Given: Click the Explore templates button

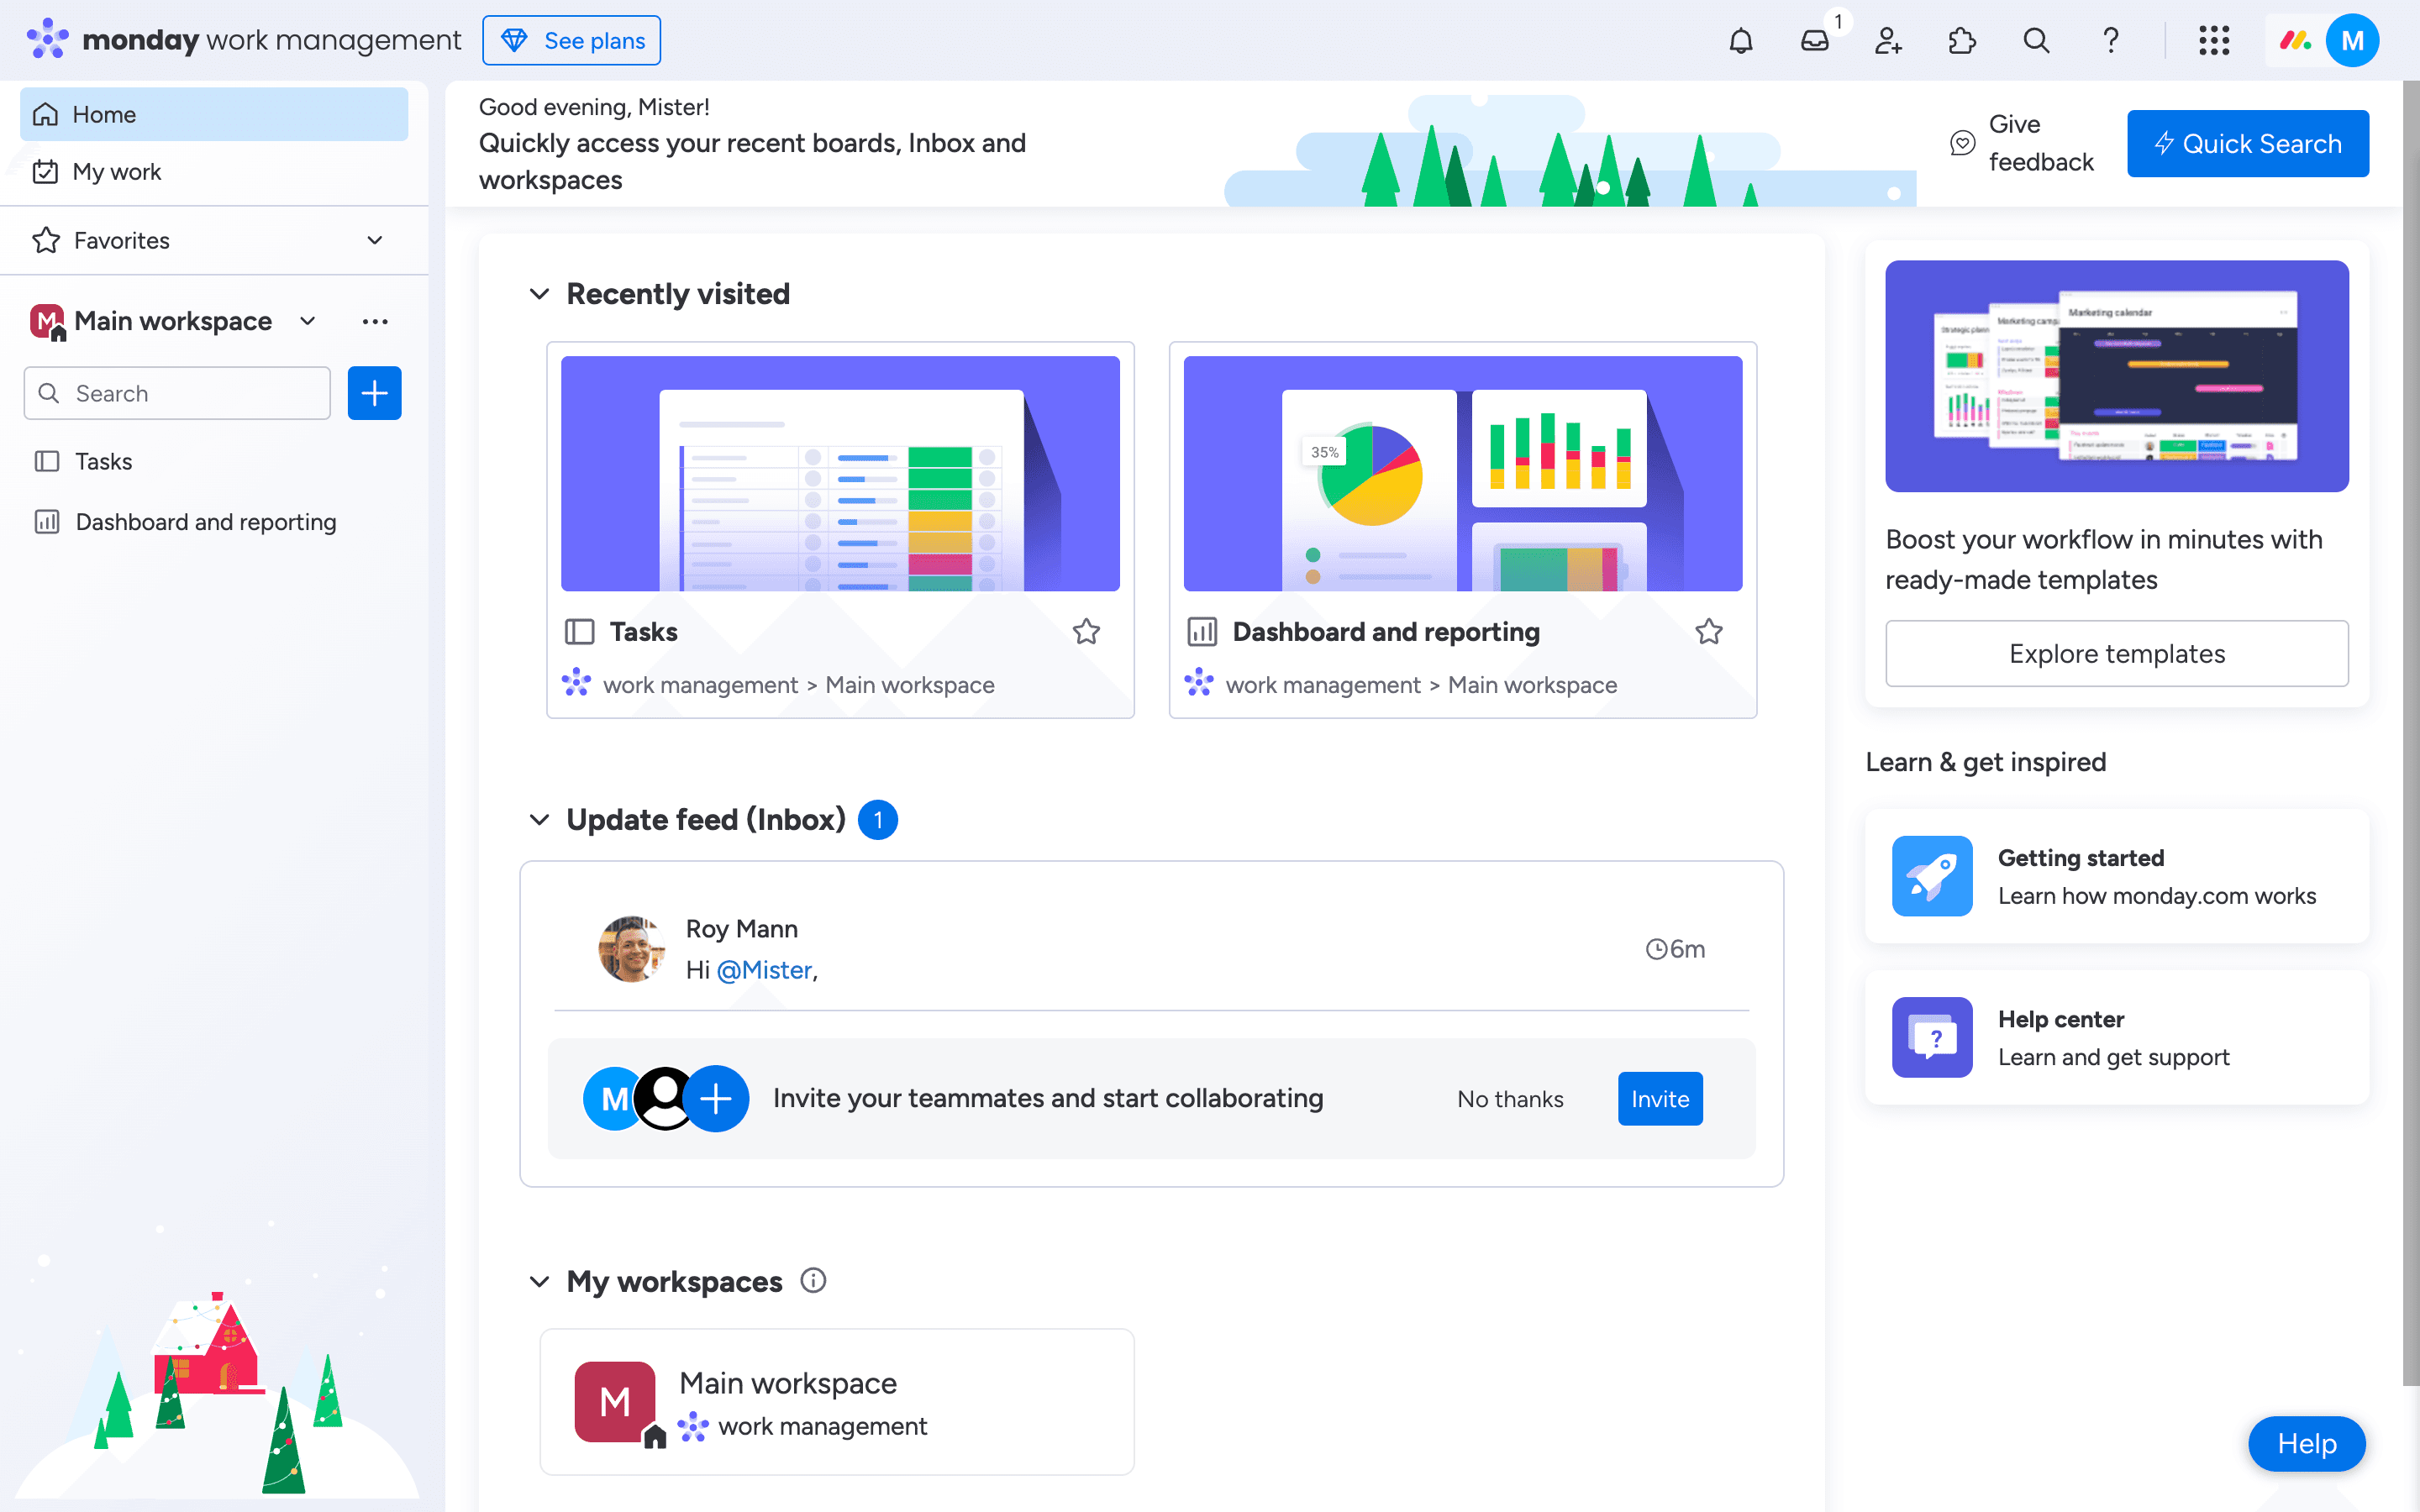Looking at the screenshot, I should (2116, 654).
